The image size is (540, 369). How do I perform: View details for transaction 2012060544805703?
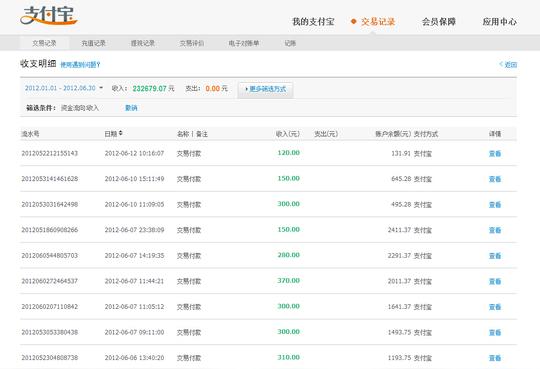point(495,256)
